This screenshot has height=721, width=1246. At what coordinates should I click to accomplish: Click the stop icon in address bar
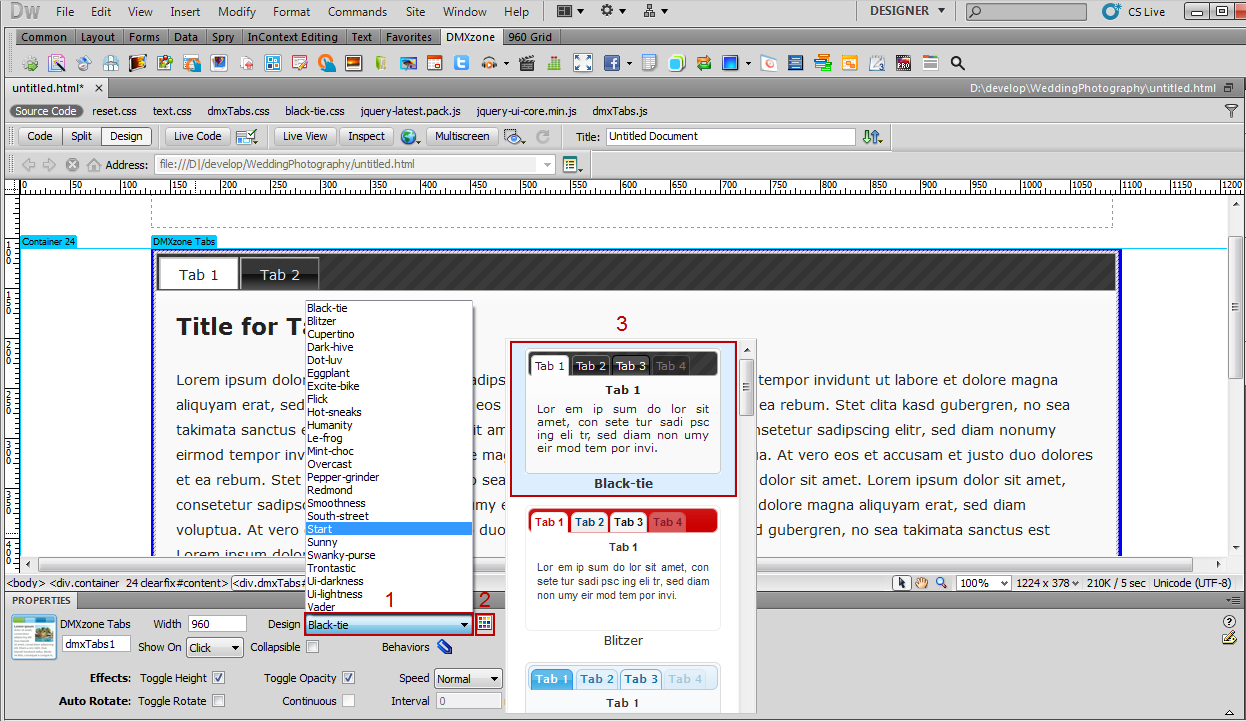point(72,164)
